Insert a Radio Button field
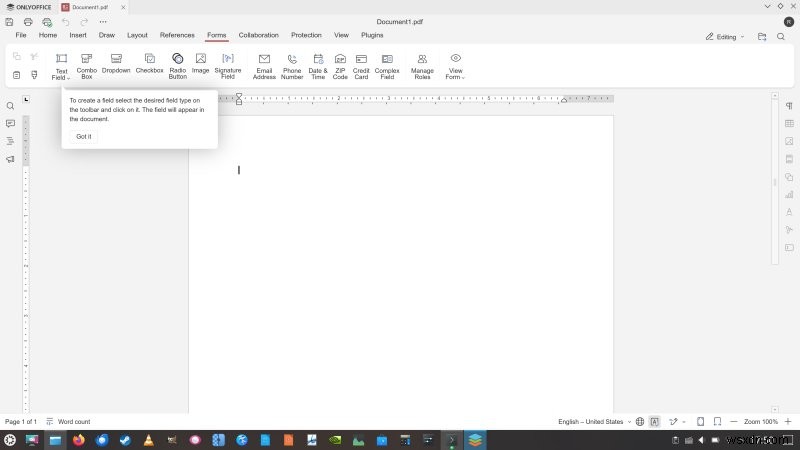The image size is (800, 450). (178, 66)
